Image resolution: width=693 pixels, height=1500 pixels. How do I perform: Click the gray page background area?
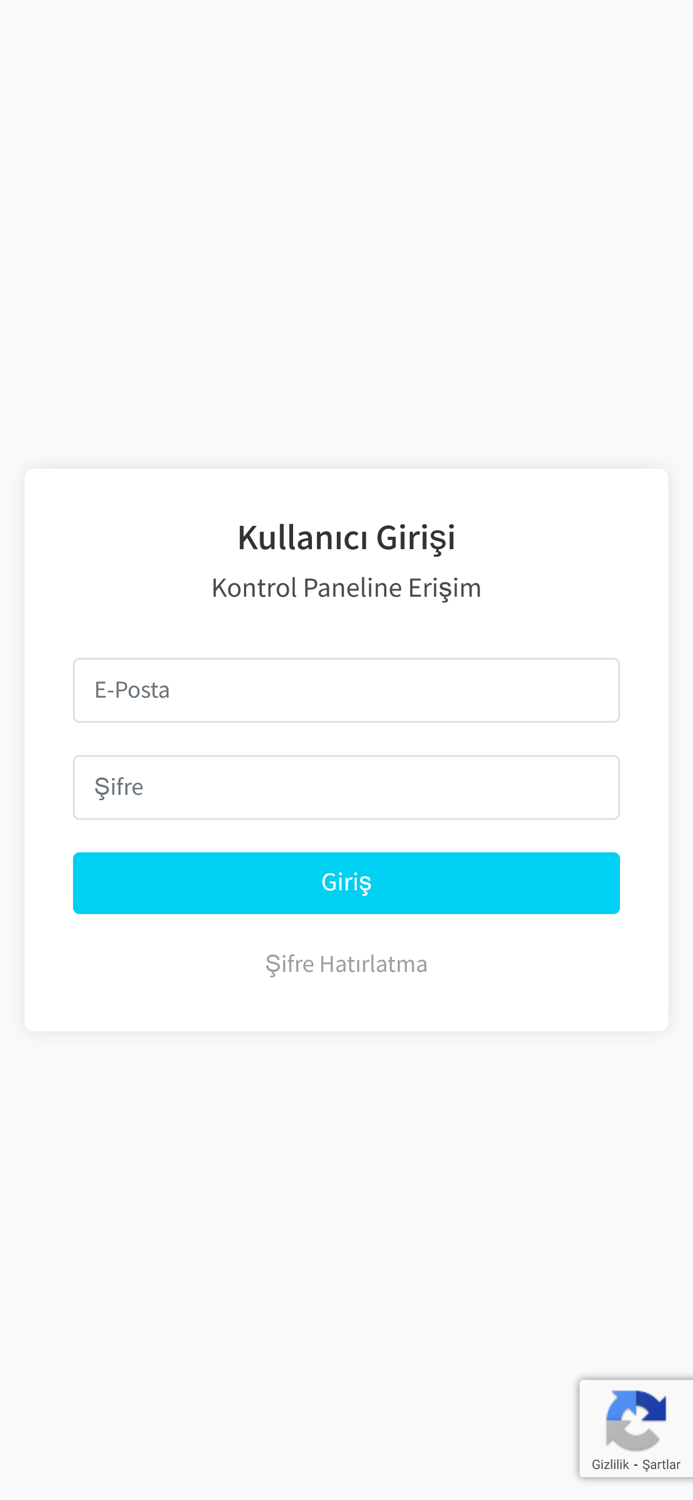pos(346,200)
